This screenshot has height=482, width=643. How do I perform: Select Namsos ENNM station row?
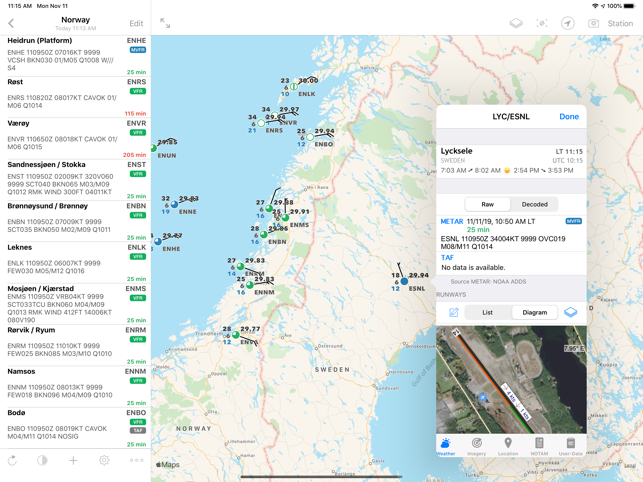pyautogui.click(x=76, y=387)
